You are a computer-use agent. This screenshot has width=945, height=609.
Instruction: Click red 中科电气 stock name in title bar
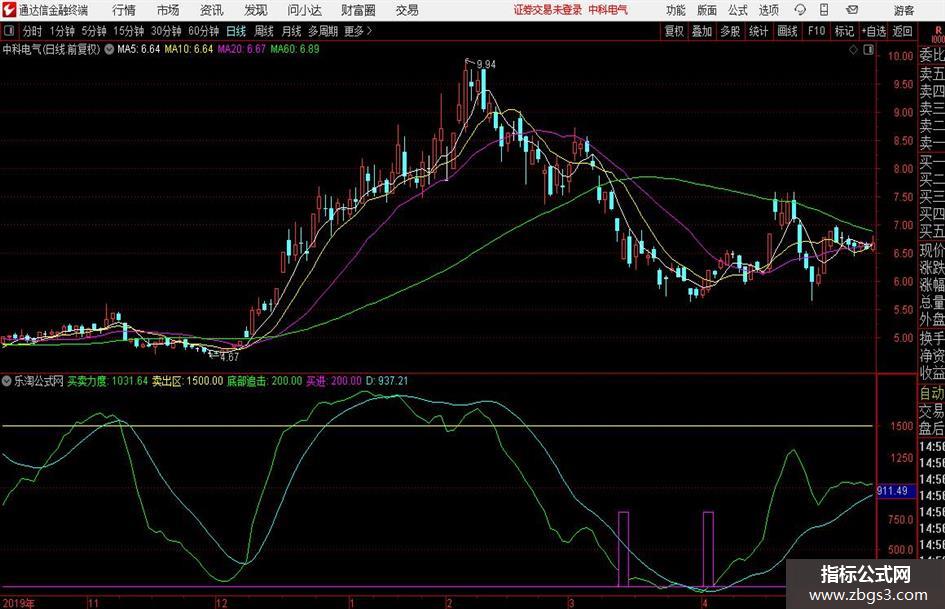pyautogui.click(x=608, y=10)
